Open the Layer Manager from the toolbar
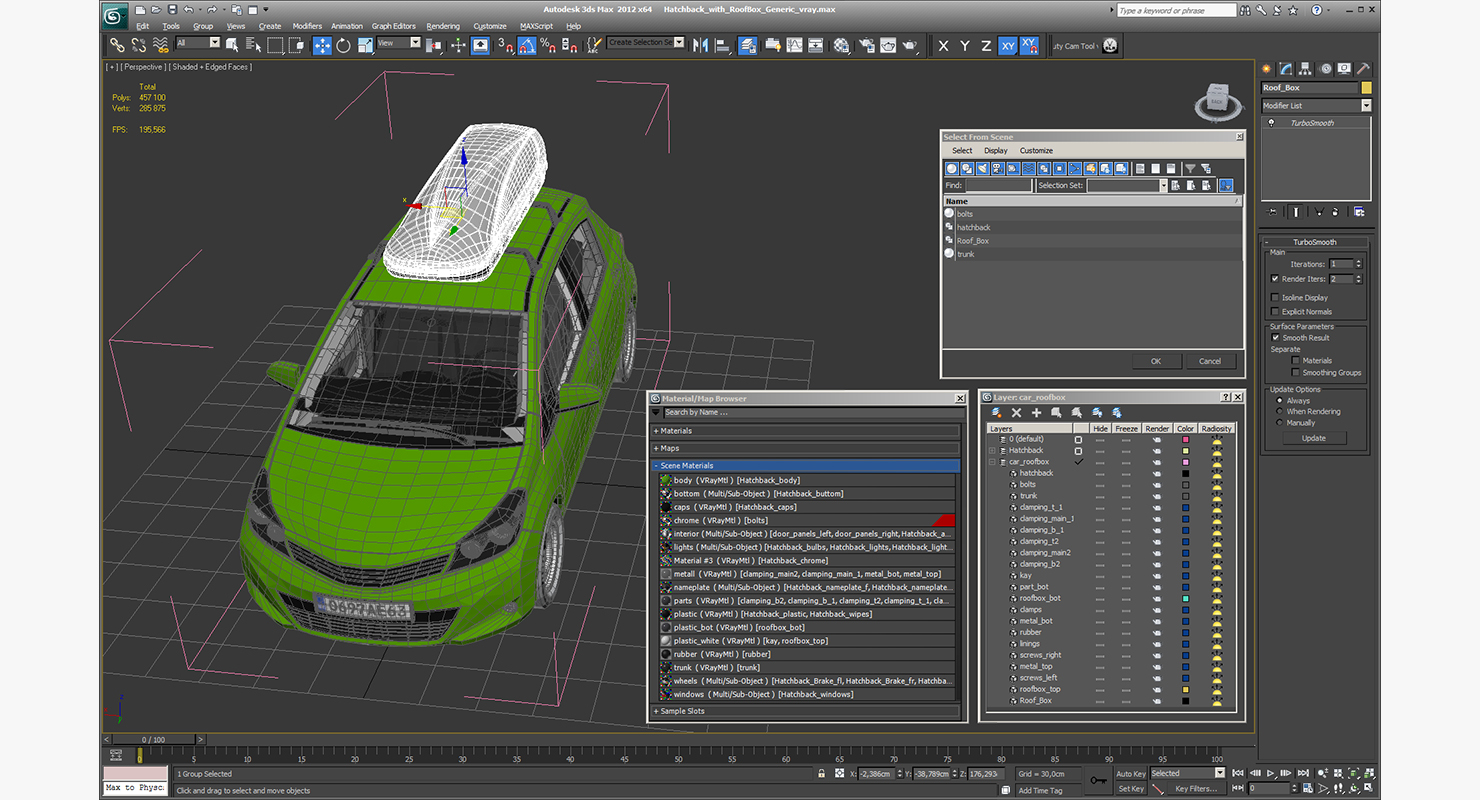The width and height of the screenshot is (1480, 800). pos(748,45)
